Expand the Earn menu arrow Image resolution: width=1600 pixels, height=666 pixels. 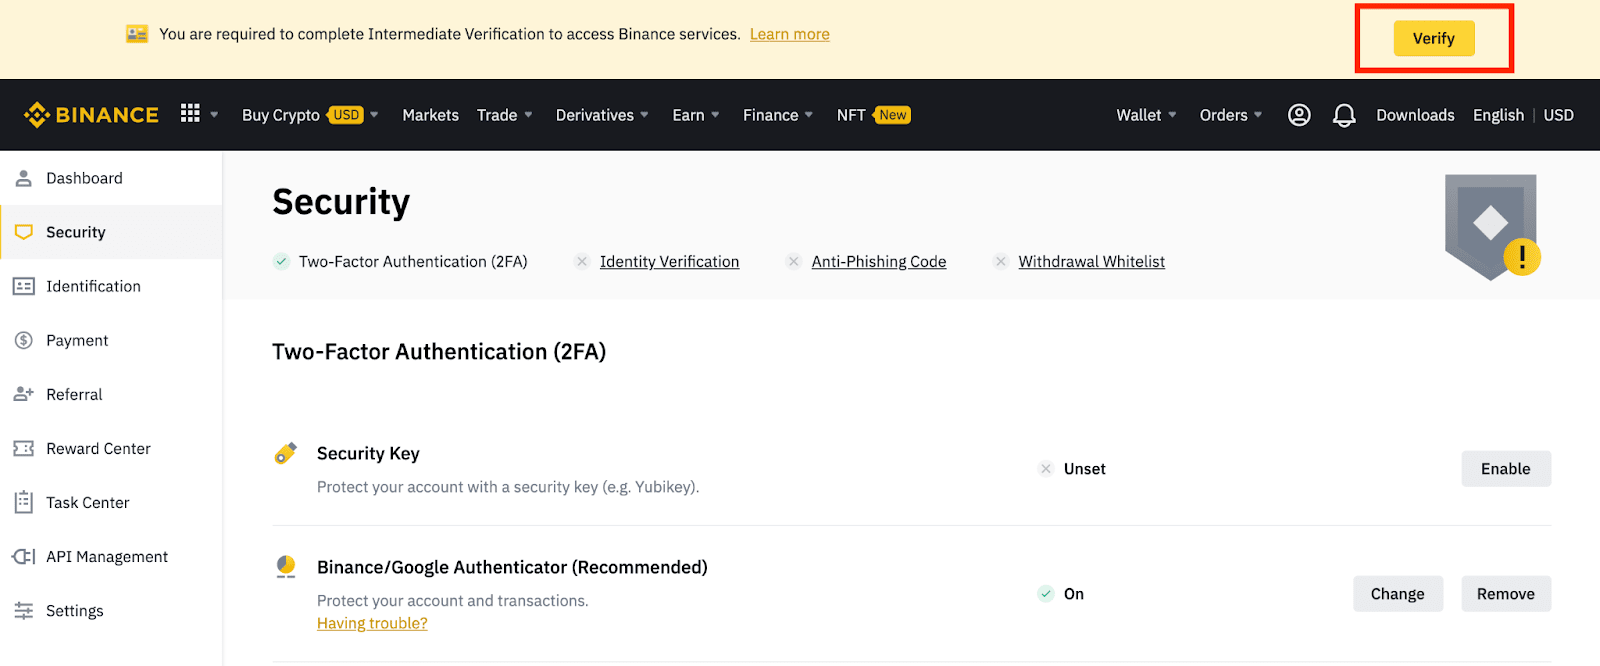pyautogui.click(x=715, y=115)
